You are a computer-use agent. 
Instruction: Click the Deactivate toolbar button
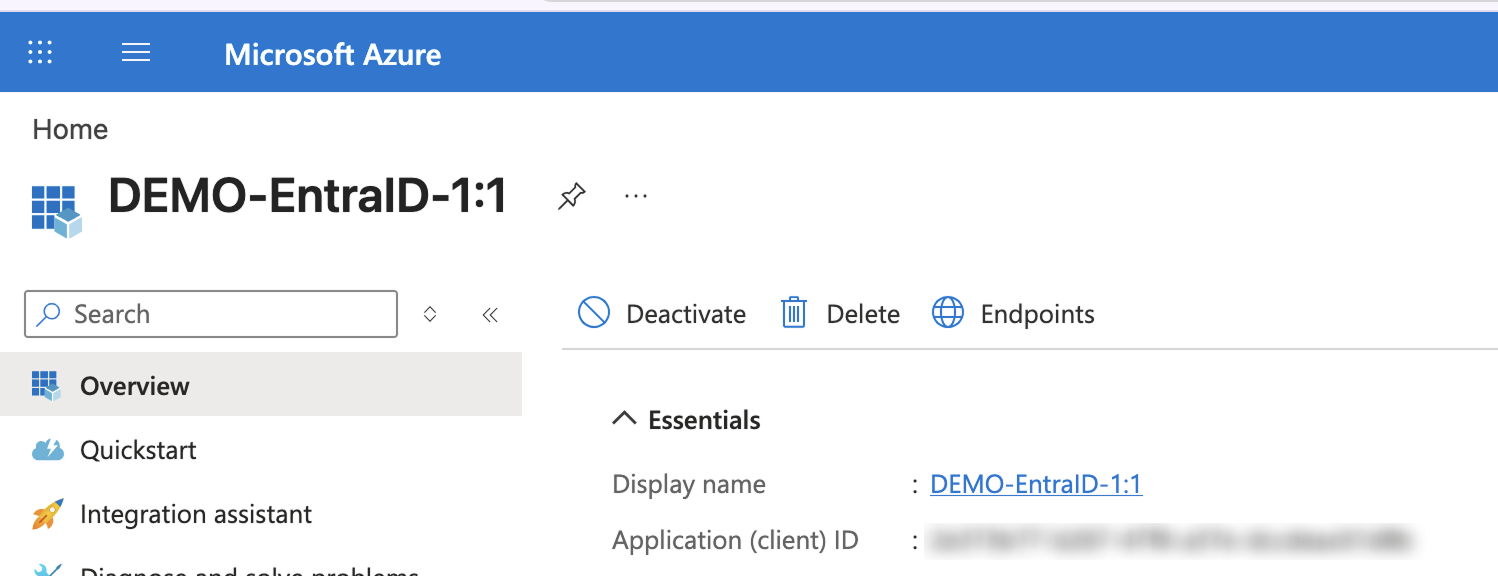point(662,314)
